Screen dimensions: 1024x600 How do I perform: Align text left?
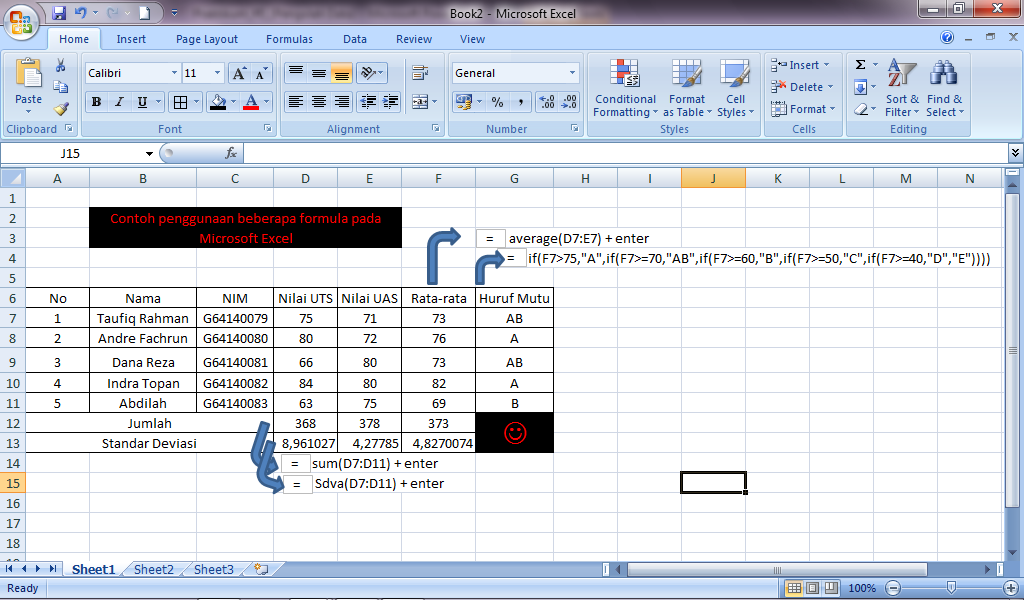tap(296, 102)
